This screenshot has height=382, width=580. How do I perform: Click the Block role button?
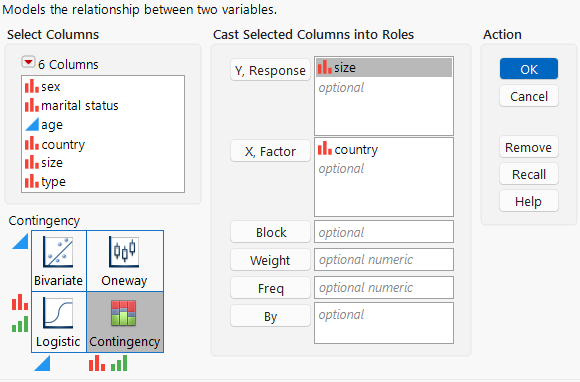270,232
